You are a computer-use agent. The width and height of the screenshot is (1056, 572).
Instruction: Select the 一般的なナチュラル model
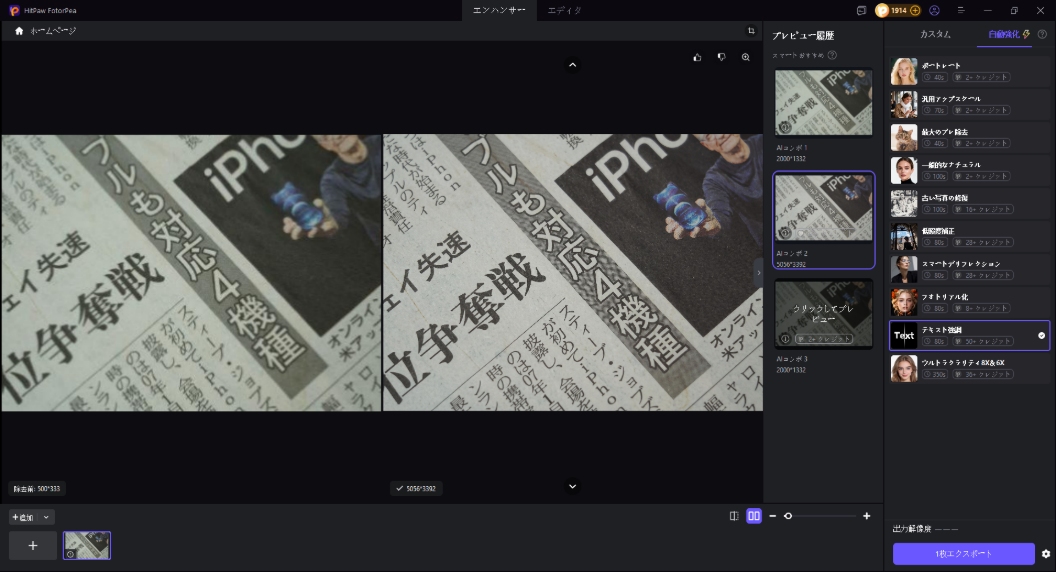(970, 170)
